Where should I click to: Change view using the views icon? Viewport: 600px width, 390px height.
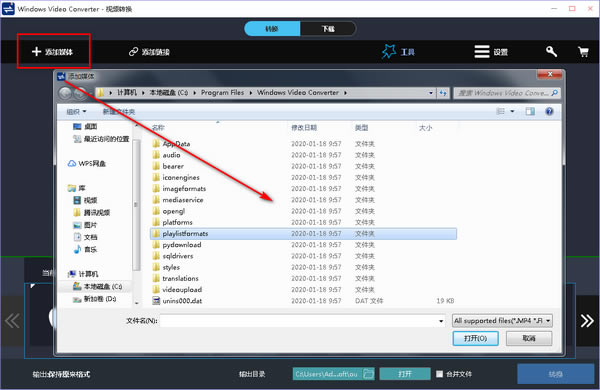tap(501, 111)
